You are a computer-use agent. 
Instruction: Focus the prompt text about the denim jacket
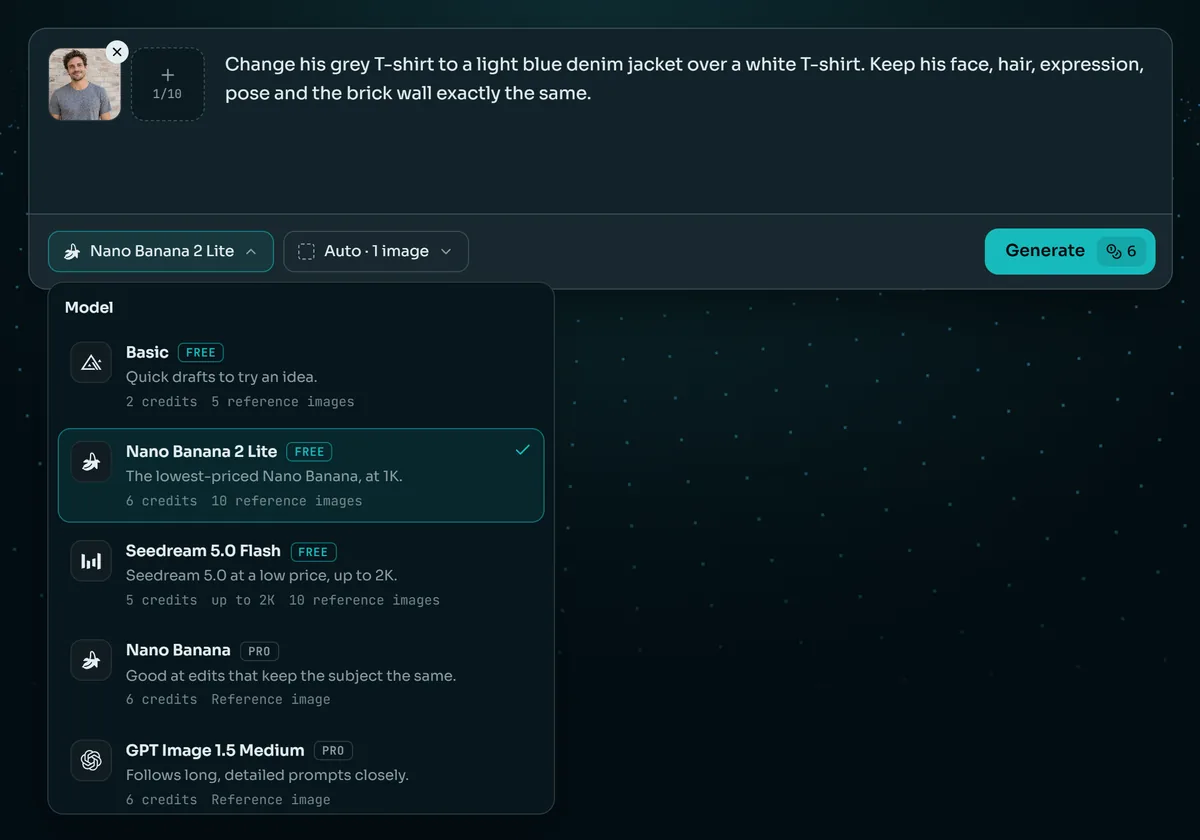684,79
